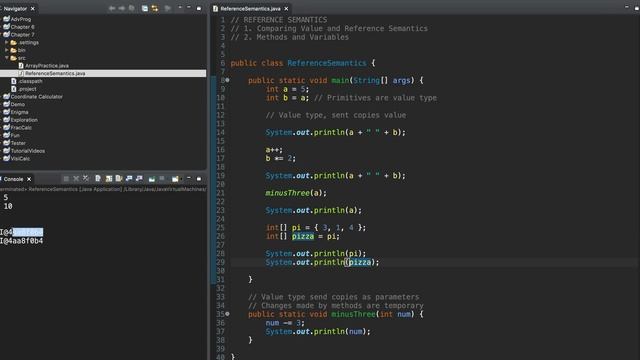Collapse the src folder
The image size is (640, 360).
click(x=7, y=58)
